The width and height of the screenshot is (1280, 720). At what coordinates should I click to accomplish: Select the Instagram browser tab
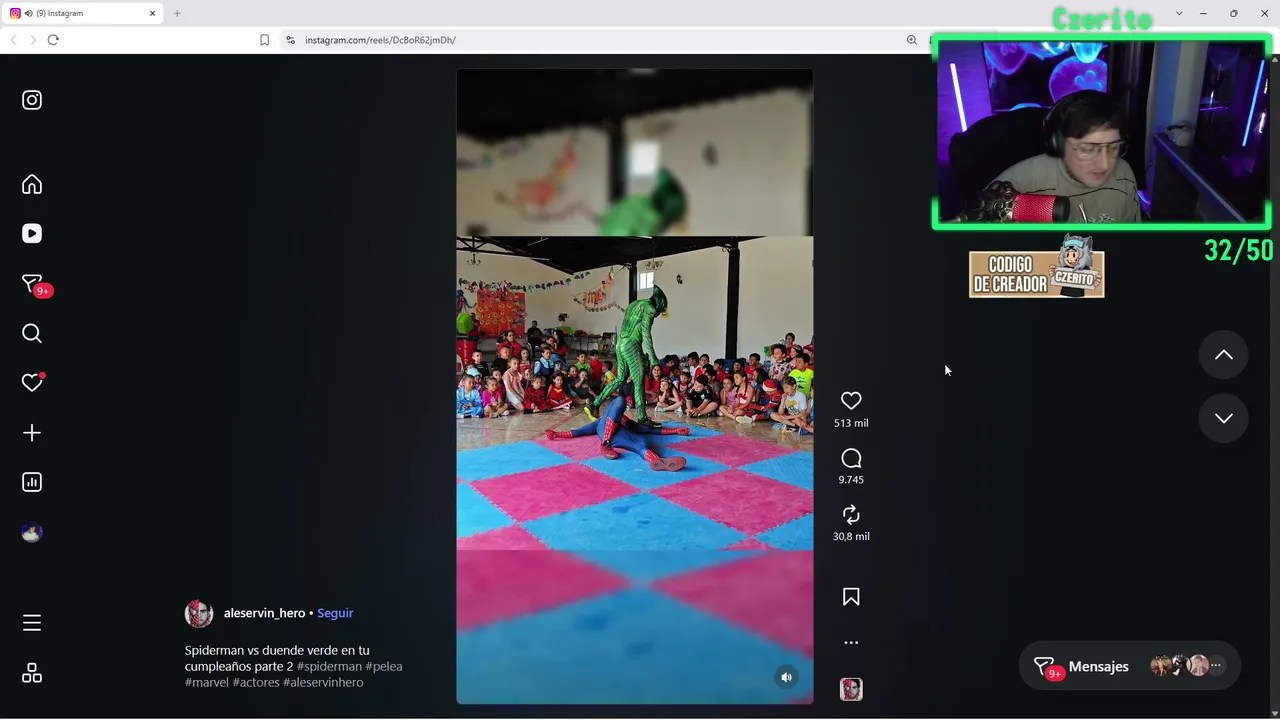(84, 13)
